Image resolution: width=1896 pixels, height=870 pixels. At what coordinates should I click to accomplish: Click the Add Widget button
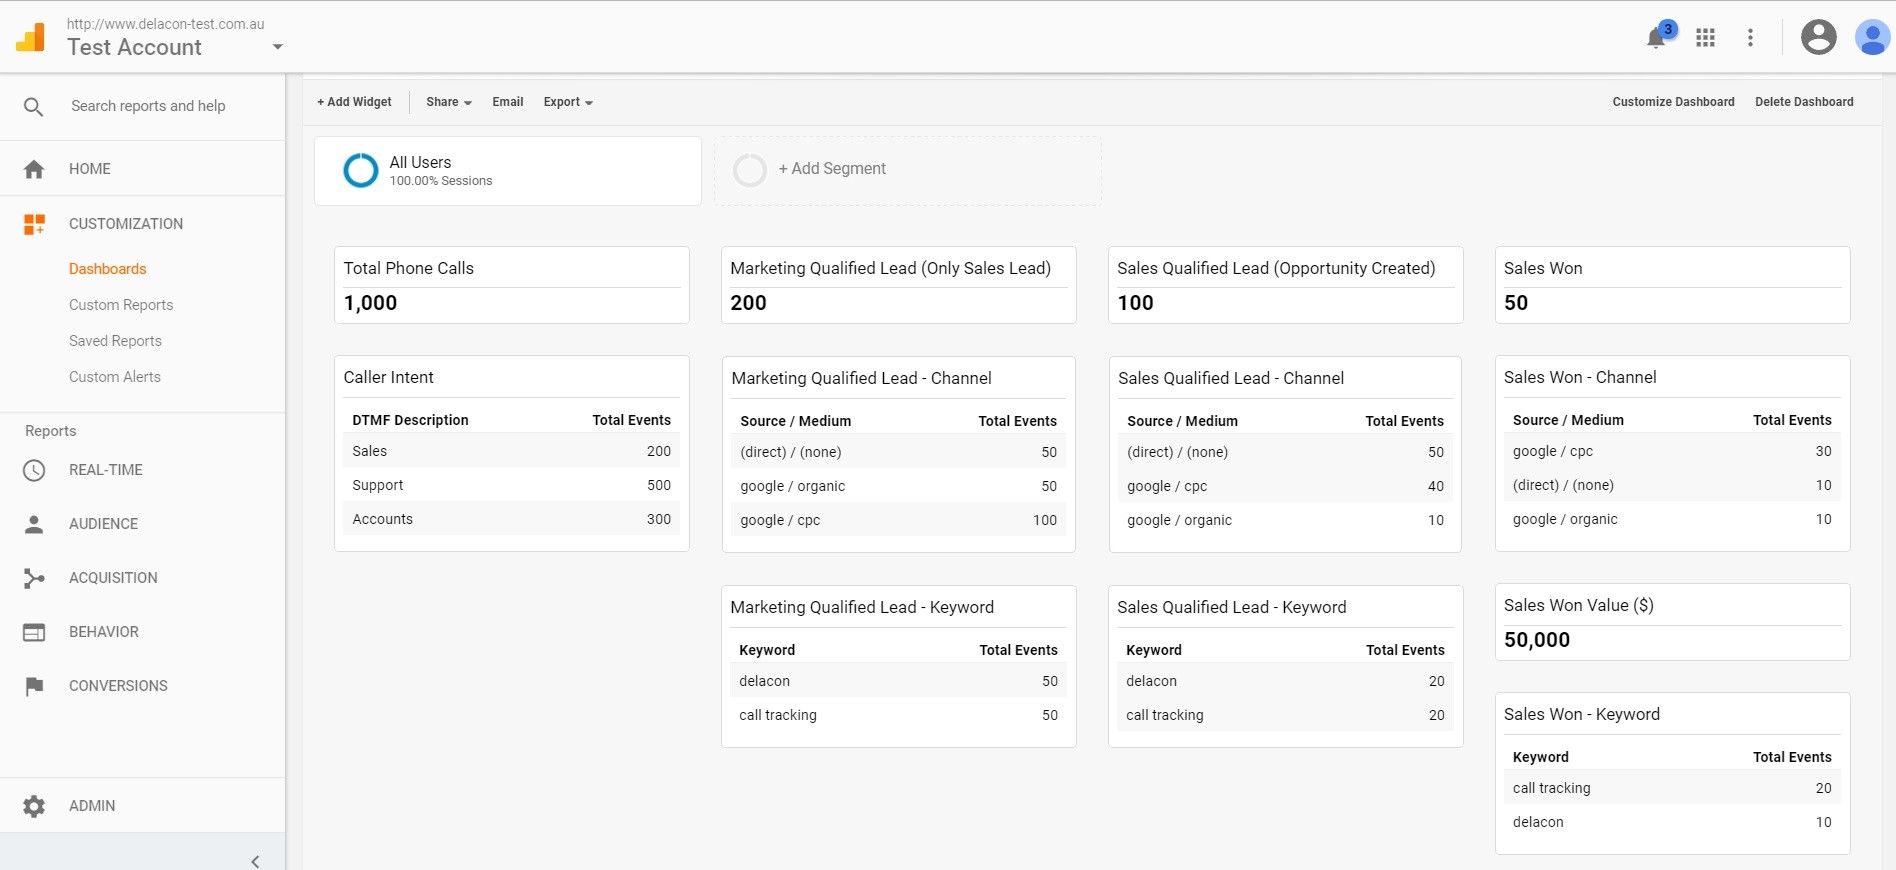tap(354, 102)
